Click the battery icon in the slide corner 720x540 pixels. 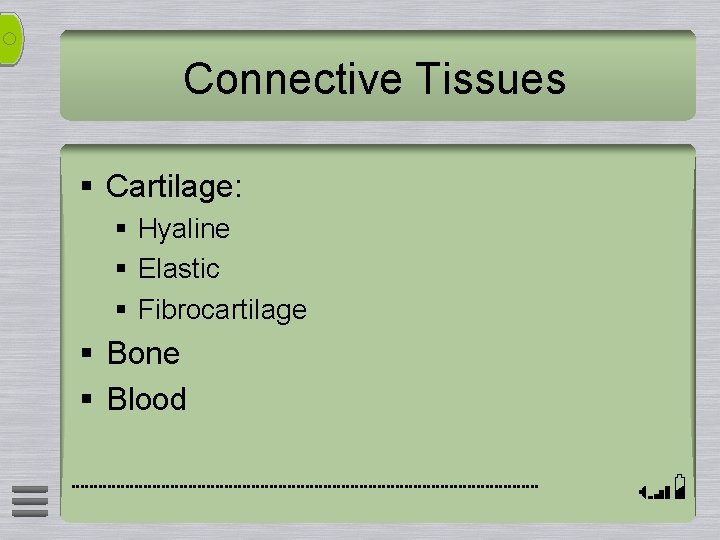coord(680,487)
